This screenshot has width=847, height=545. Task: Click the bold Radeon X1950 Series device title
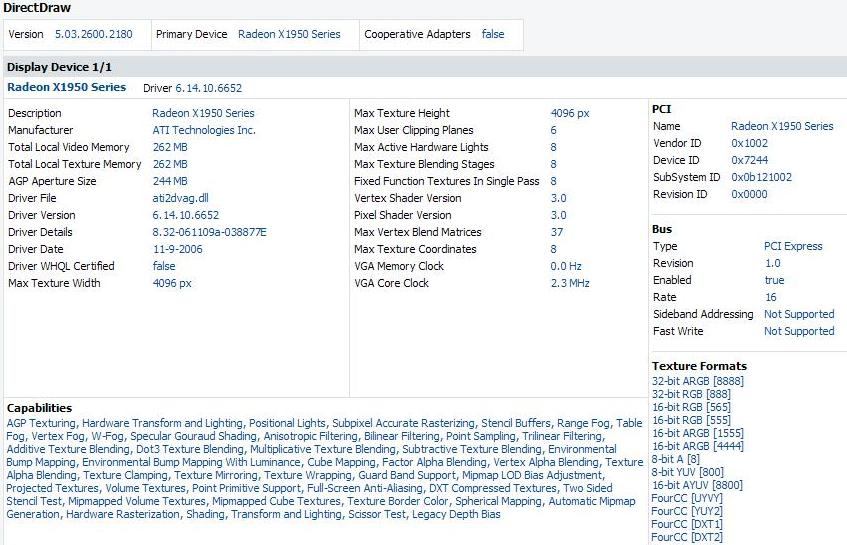(66, 87)
